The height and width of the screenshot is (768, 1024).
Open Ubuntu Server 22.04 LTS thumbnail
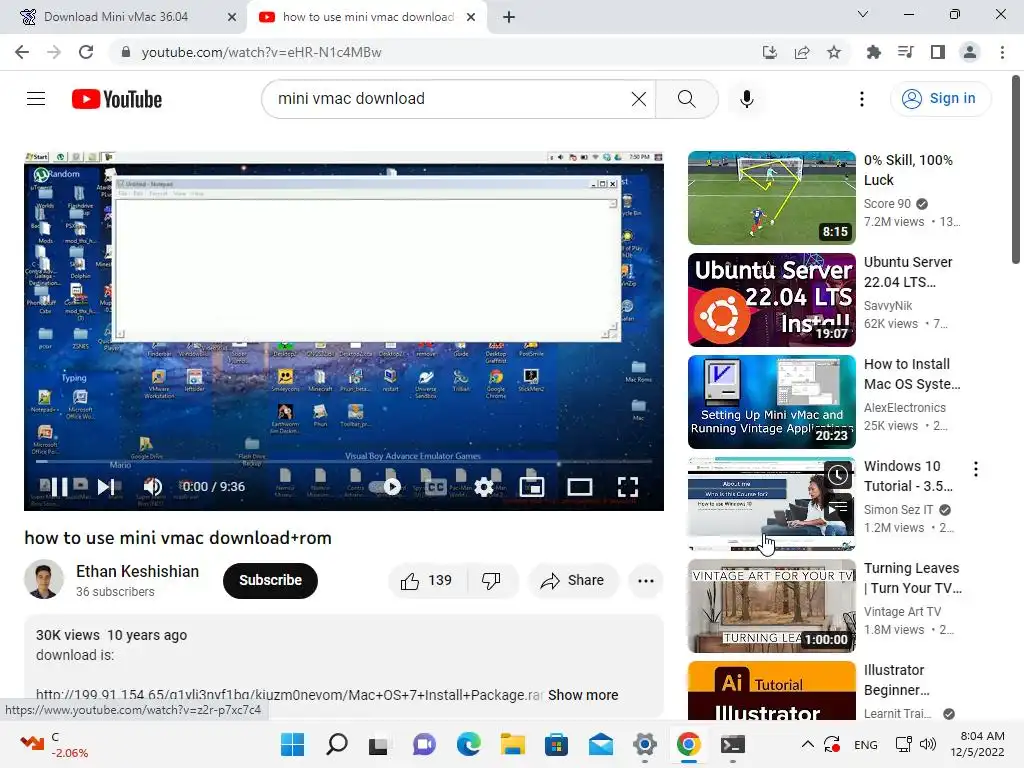tap(771, 300)
